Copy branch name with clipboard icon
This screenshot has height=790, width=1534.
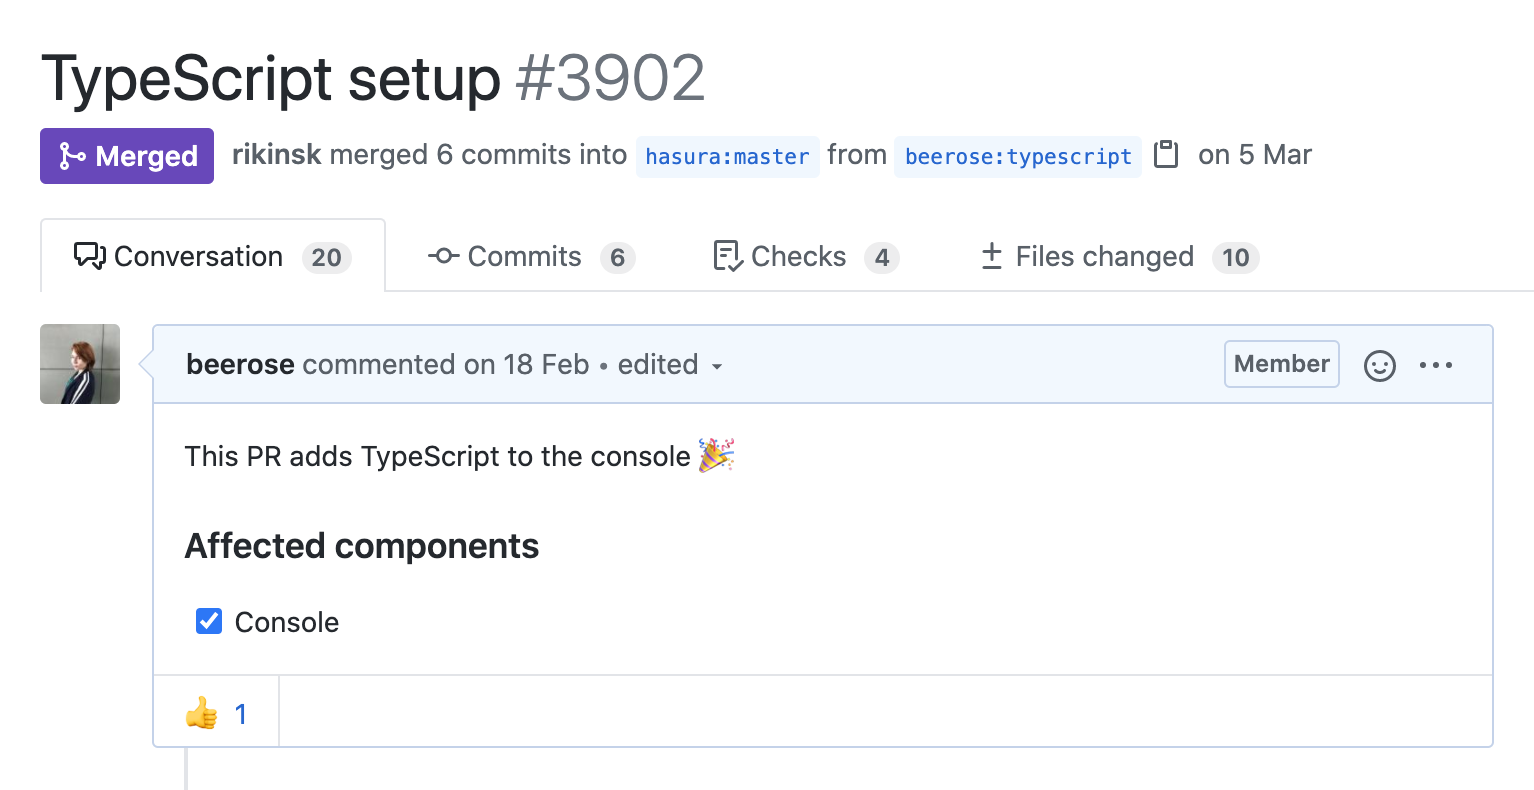pos(1166,155)
